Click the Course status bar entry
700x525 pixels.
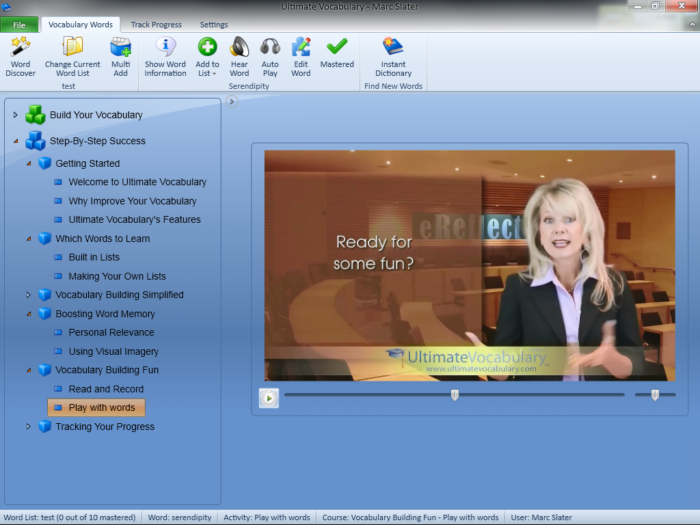410,517
